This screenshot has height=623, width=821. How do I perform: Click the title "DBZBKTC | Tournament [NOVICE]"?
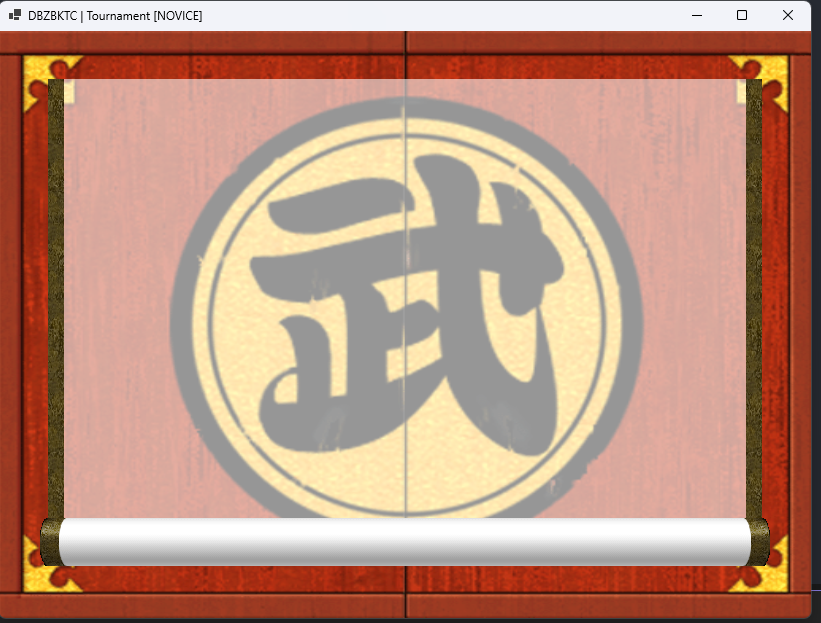115,16
